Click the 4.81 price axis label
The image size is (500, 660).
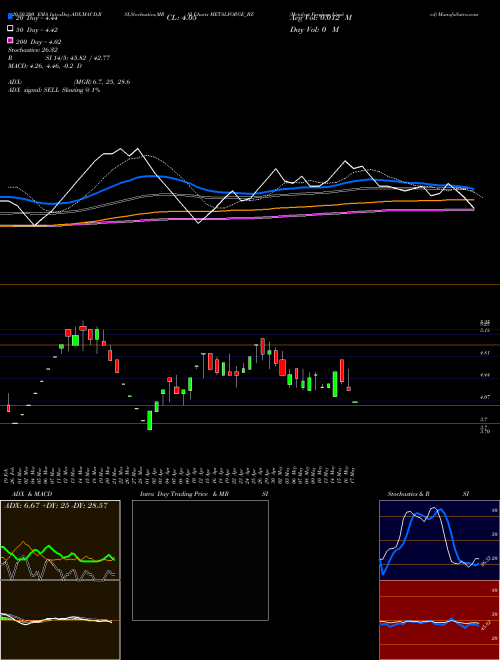coord(484,353)
